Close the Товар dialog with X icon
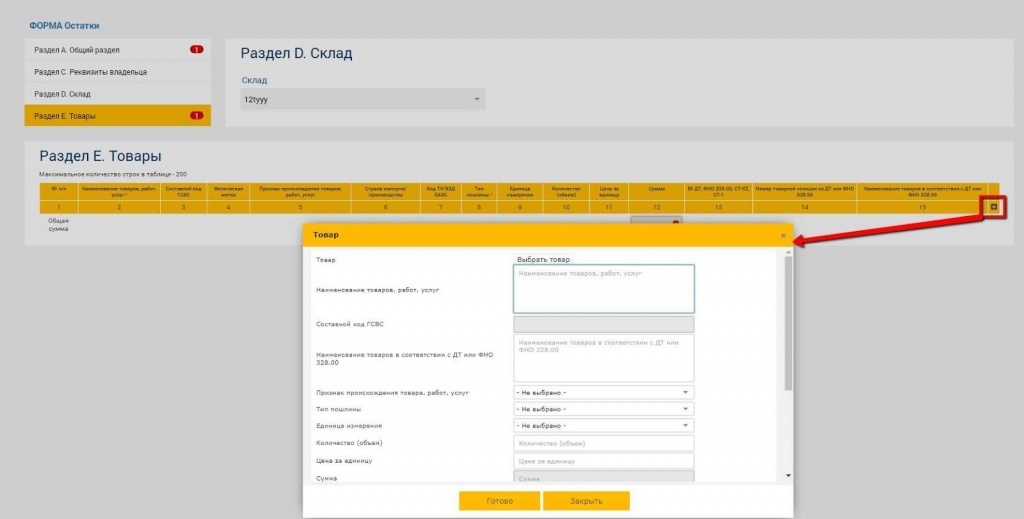Viewport: 1024px width, 519px height. [x=783, y=235]
